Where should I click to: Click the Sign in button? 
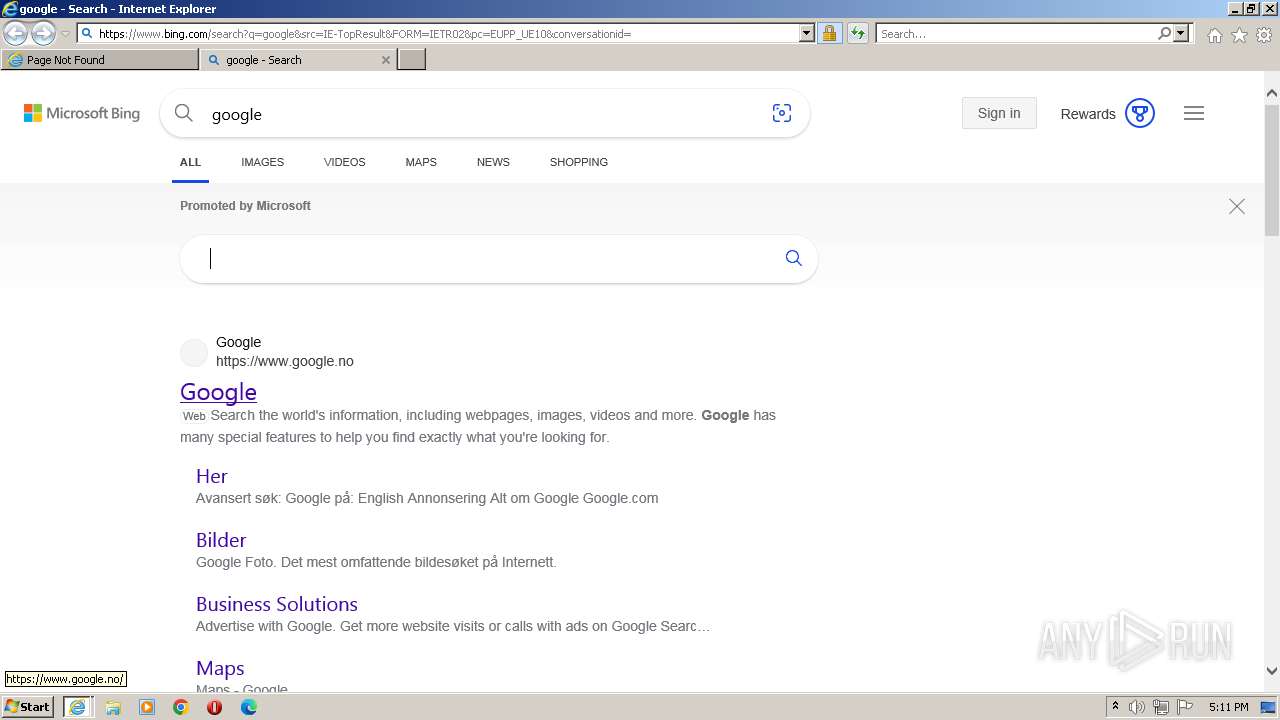tap(999, 113)
